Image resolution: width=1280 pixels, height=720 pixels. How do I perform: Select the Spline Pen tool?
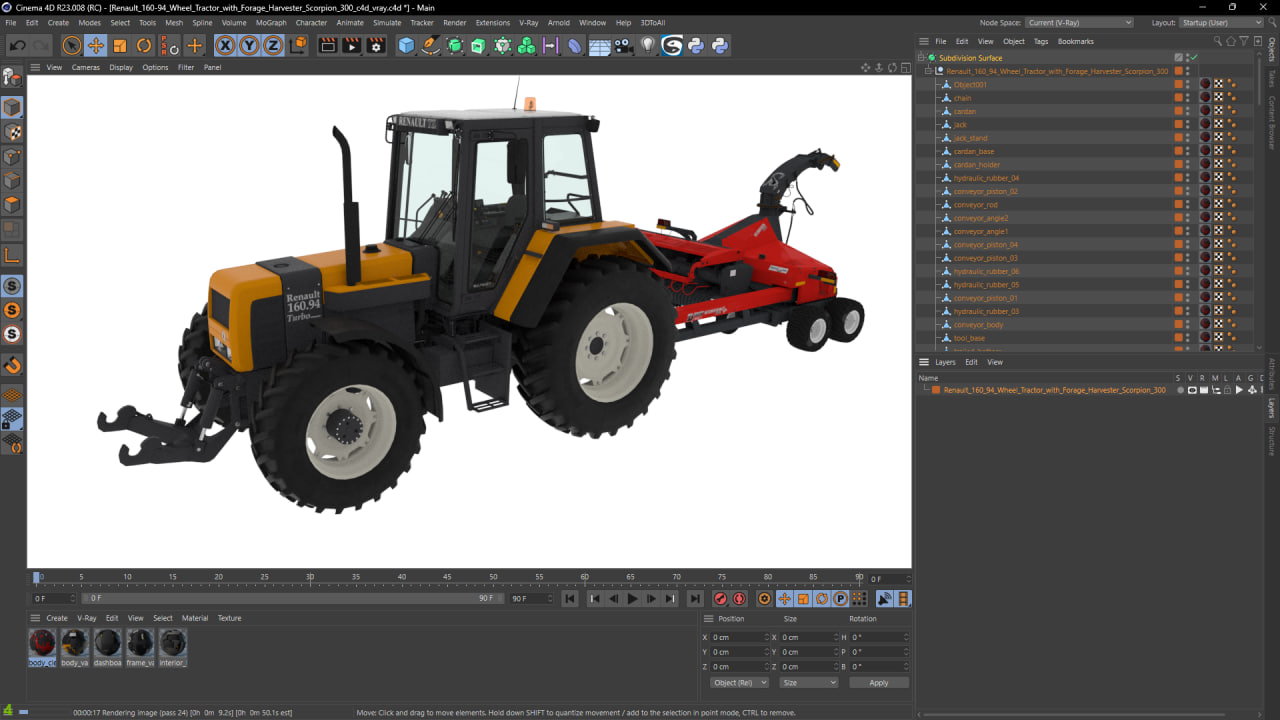[430, 45]
